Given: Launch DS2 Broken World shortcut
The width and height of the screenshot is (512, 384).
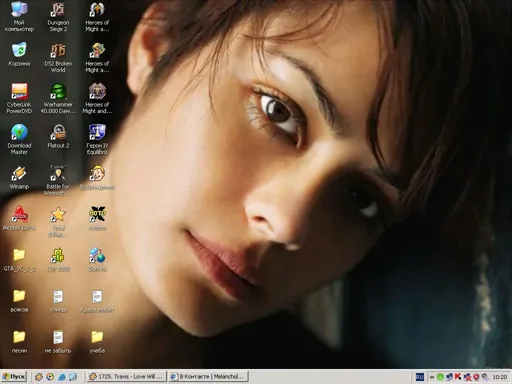Looking at the screenshot, I should pos(58,58).
